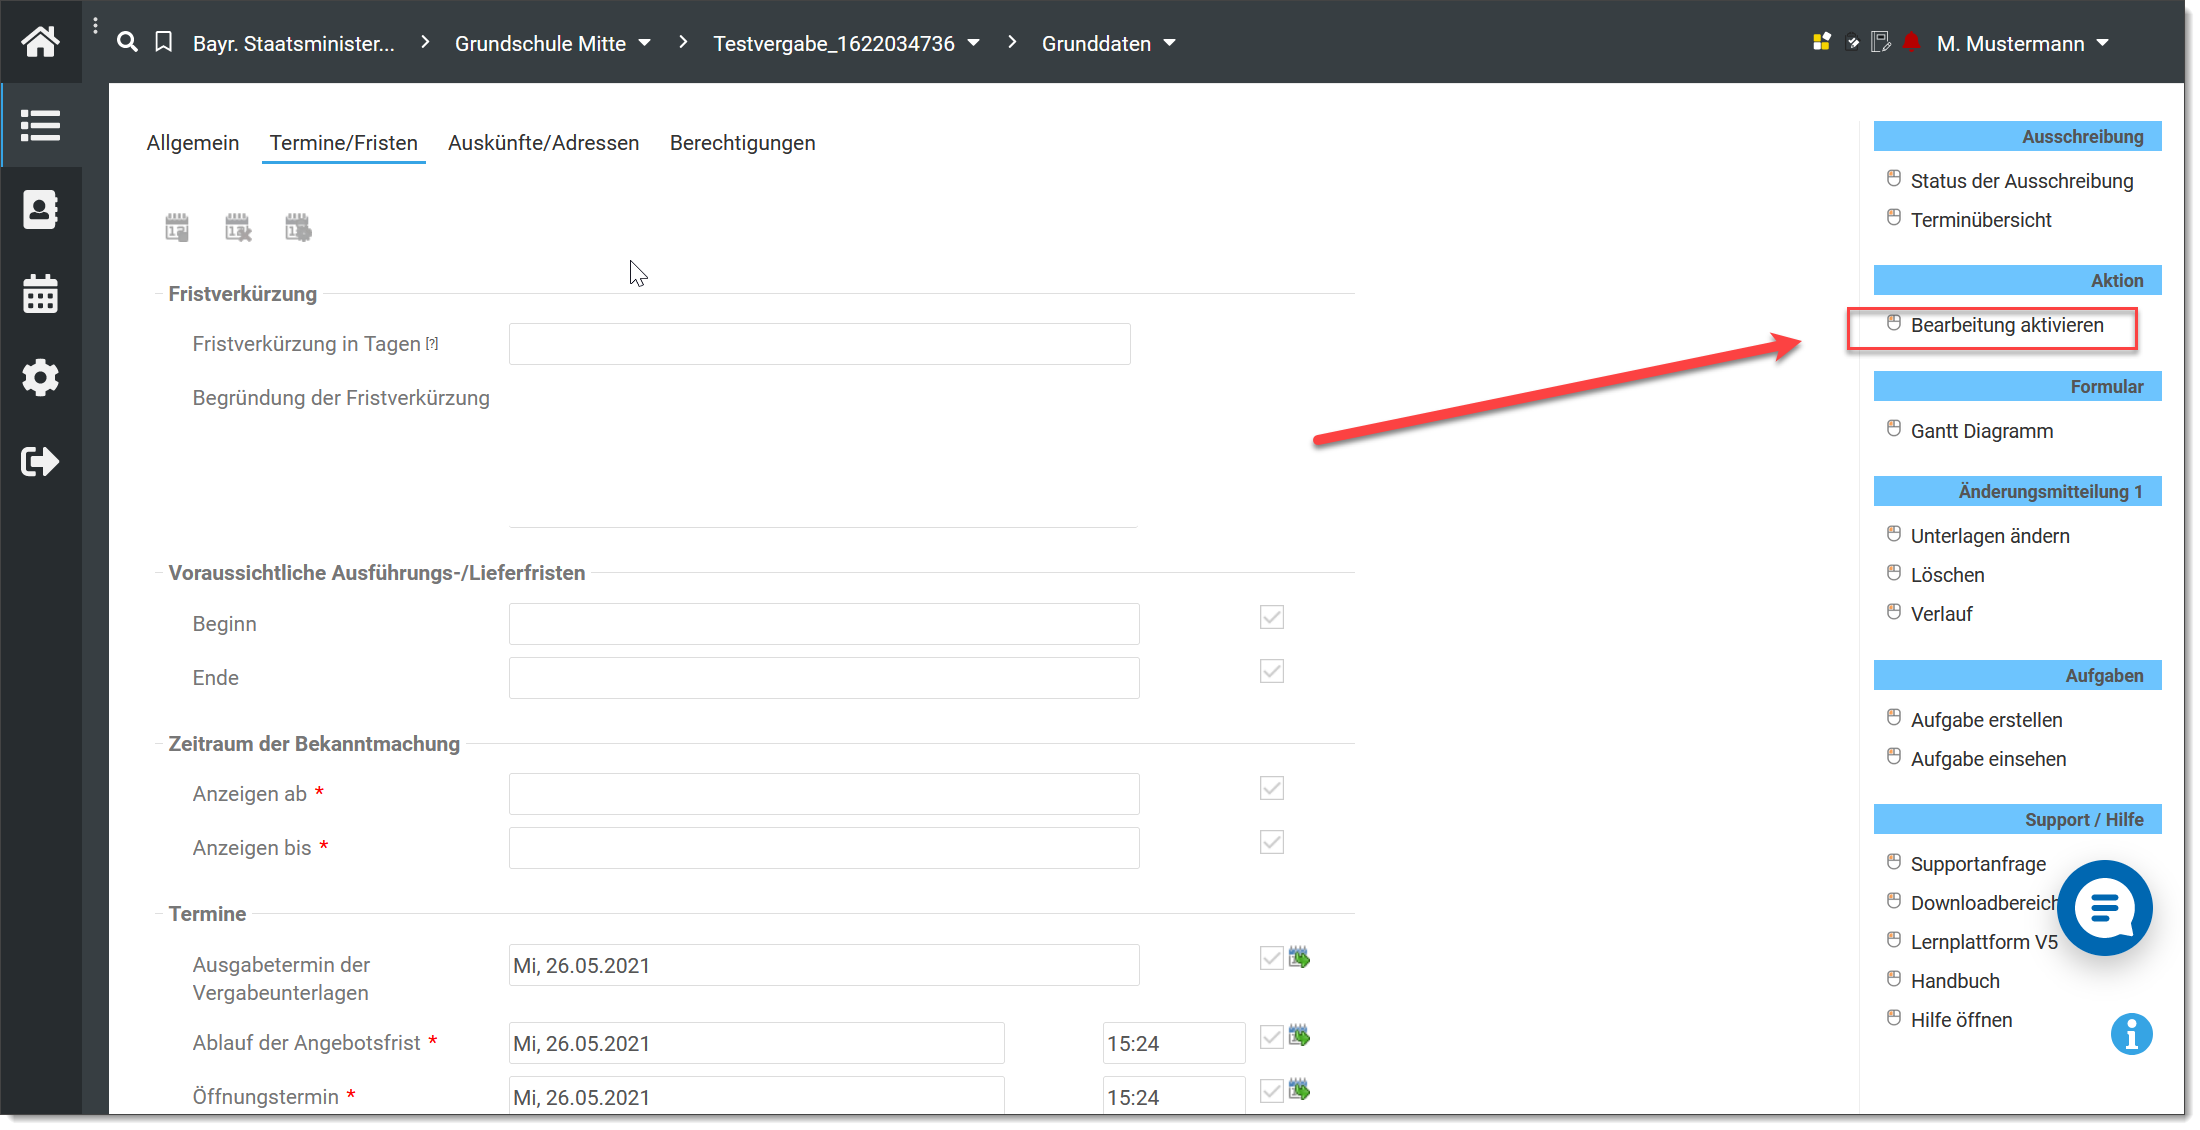Open the Handbuch link
This screenshot has width=2200, height=1130.
1955,981
